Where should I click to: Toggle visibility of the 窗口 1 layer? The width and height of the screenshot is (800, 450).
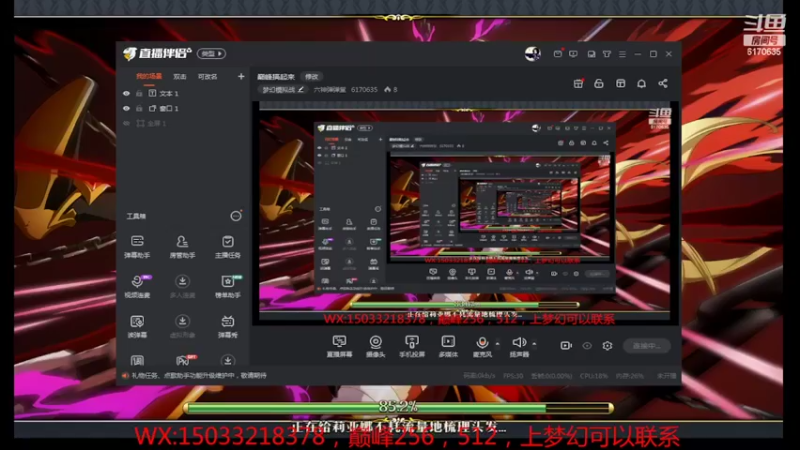(127, 108)
